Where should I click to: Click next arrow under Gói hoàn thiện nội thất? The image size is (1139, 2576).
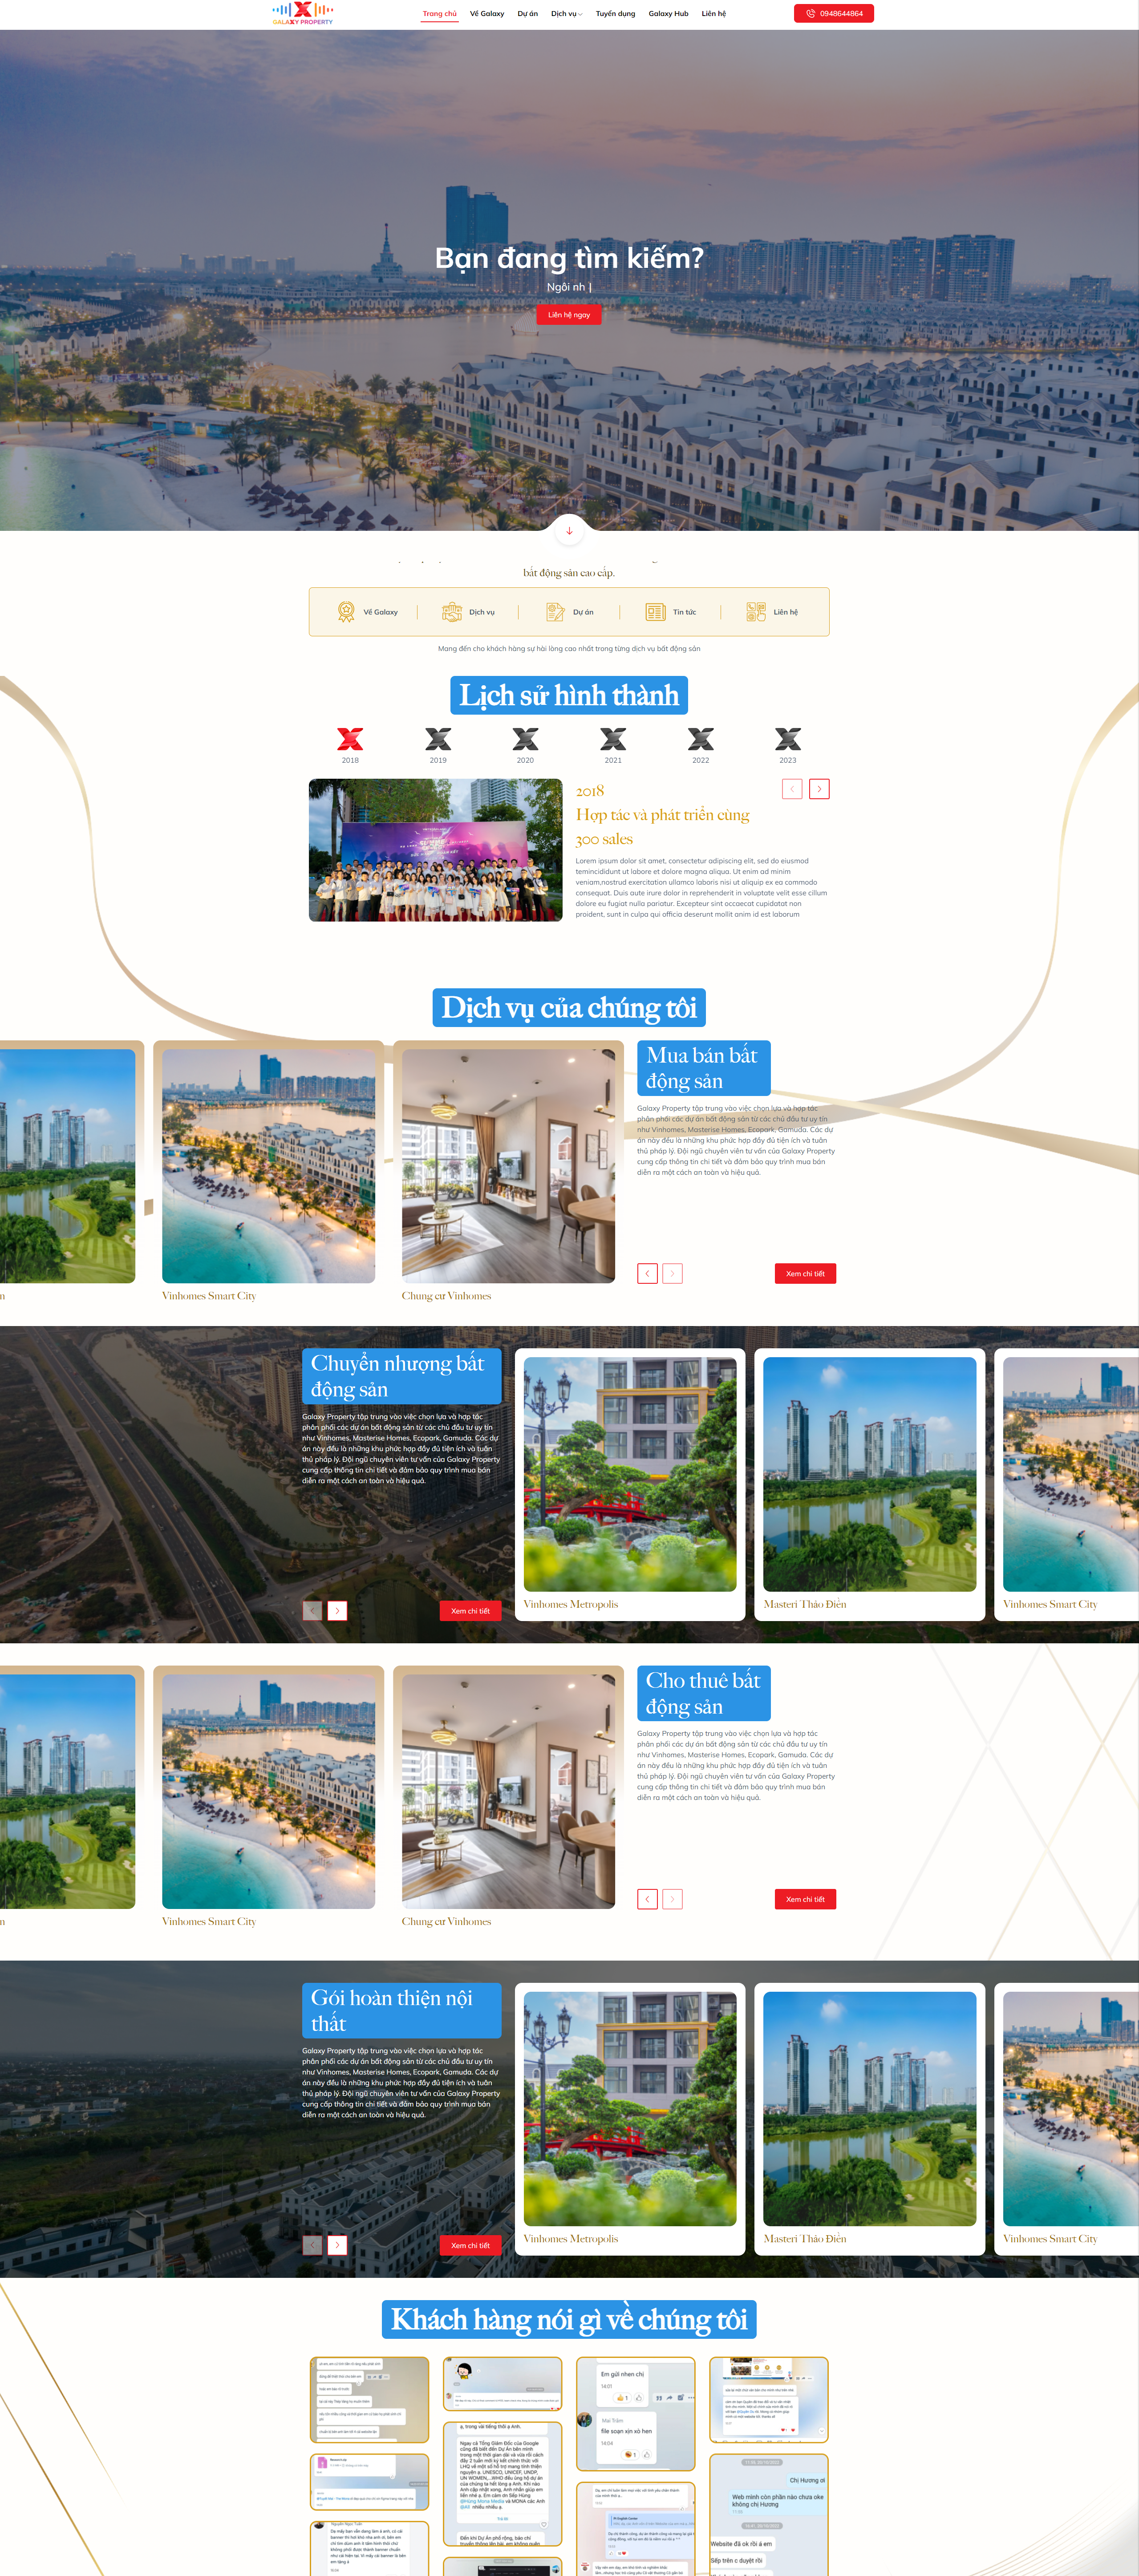(x=338, y=2244)
